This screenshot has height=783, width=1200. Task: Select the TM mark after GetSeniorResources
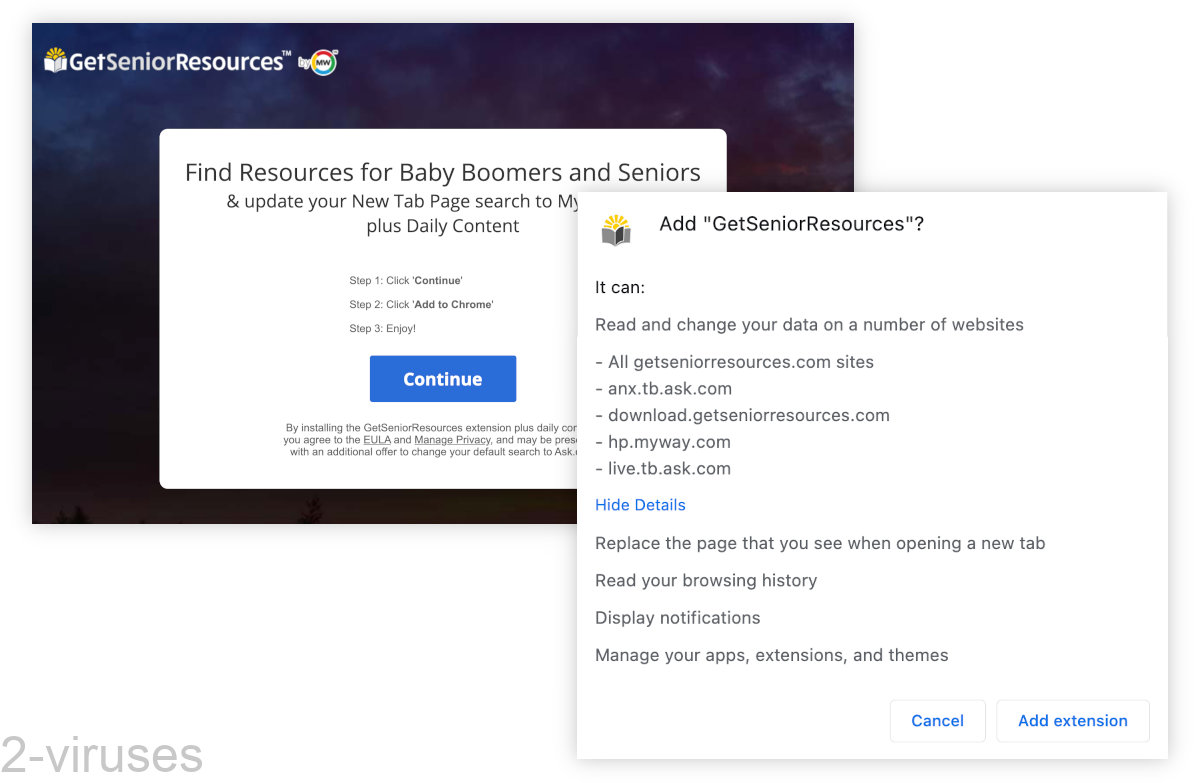[287, 52]
